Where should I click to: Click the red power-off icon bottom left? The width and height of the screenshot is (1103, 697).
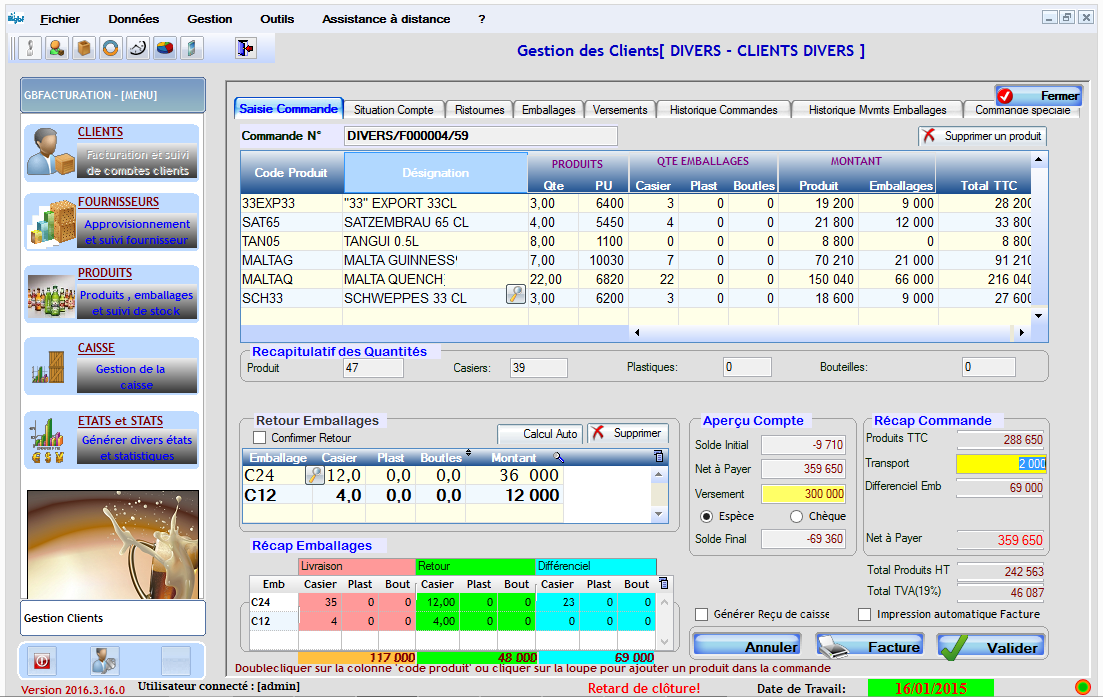tap(41, 662)
